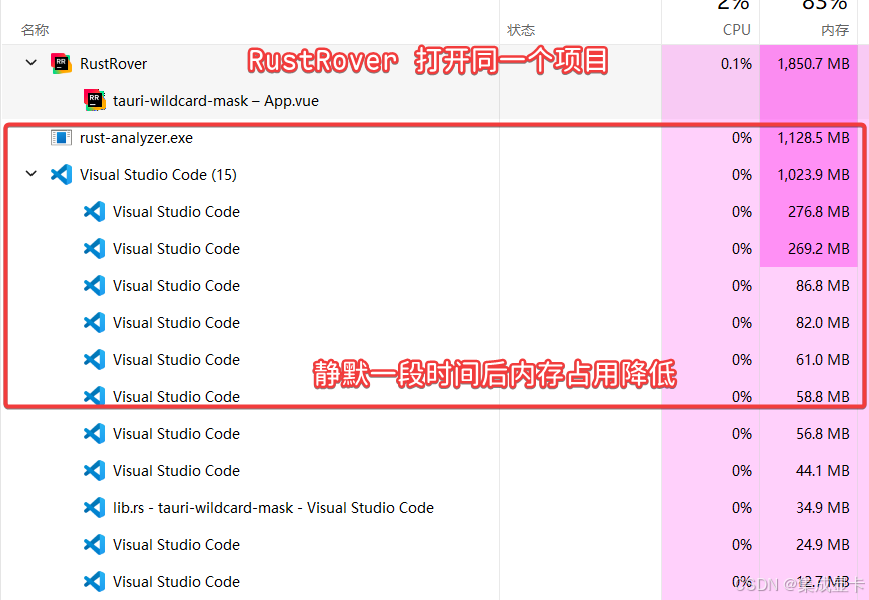Screen dimensions: 869x600
Task: Click VS Code icon on the 24.9 MB row
Action: click(x=94, y=544)
